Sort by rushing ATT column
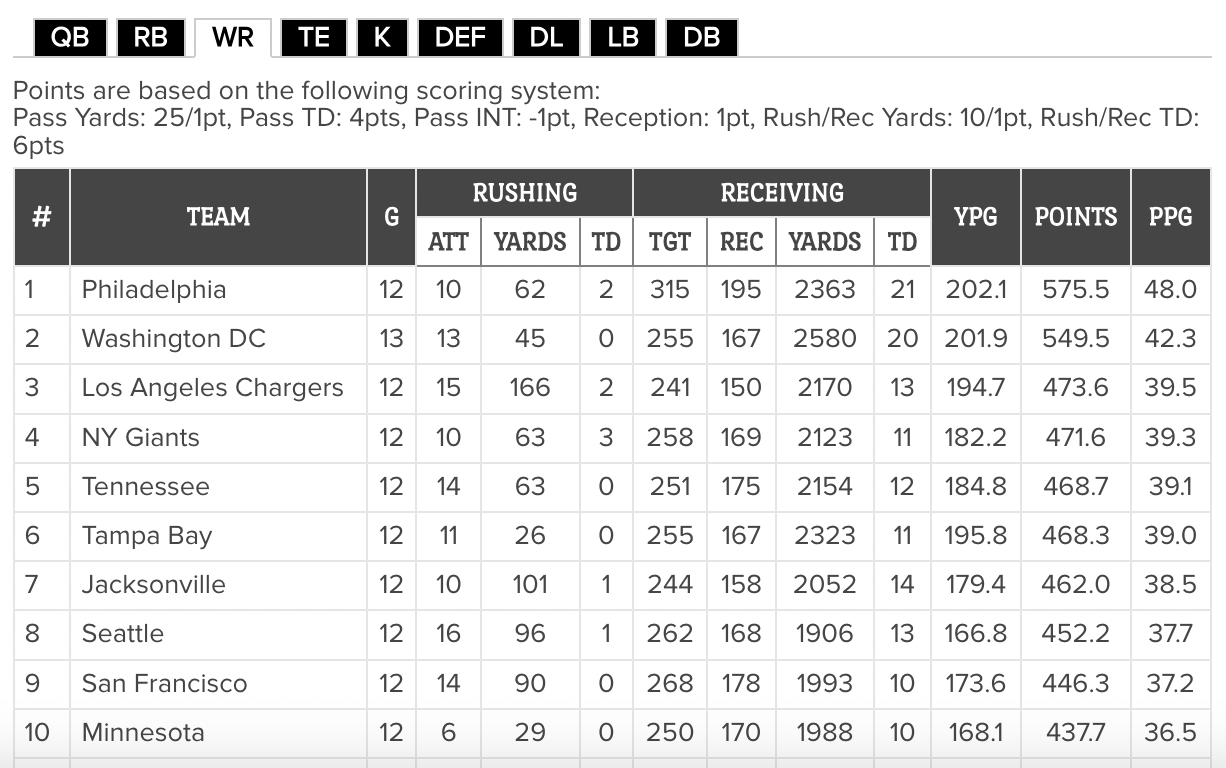 [448, 242]
